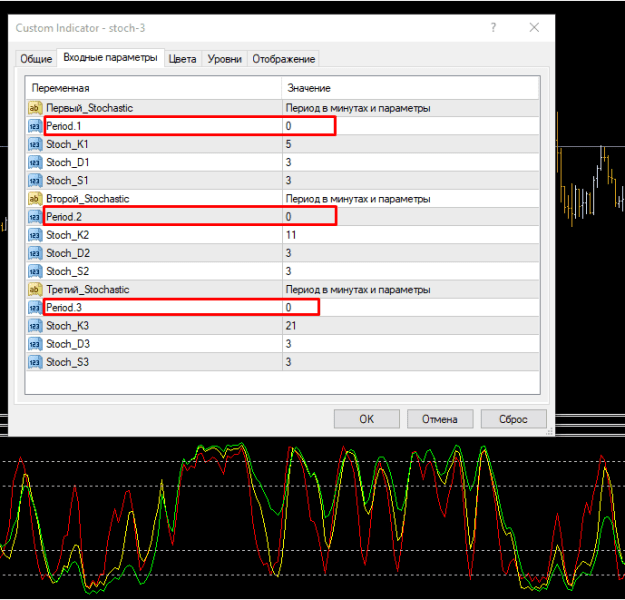Select the Первый_Stochastic row name
The height and width of the screenshot is (600, 625).
coord(89,108)
